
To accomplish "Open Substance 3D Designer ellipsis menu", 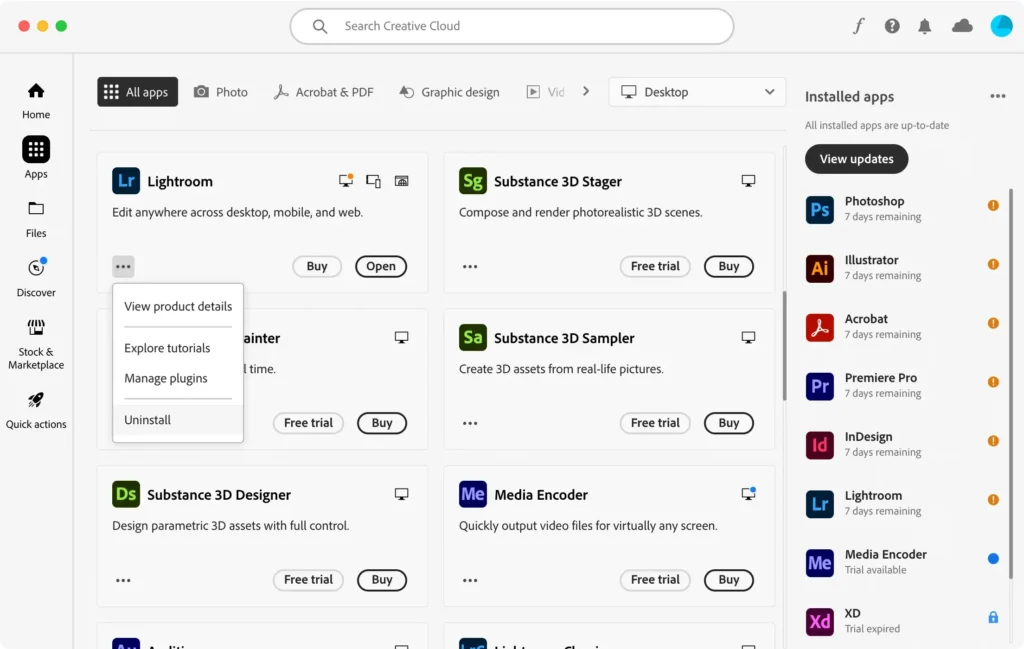I will click(x=123, y=580).
